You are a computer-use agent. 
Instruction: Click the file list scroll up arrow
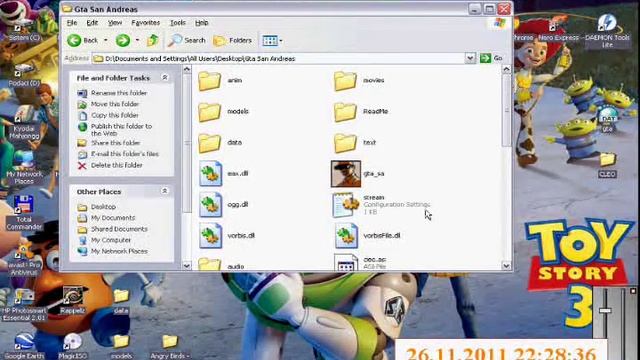[x=506, y=69]
